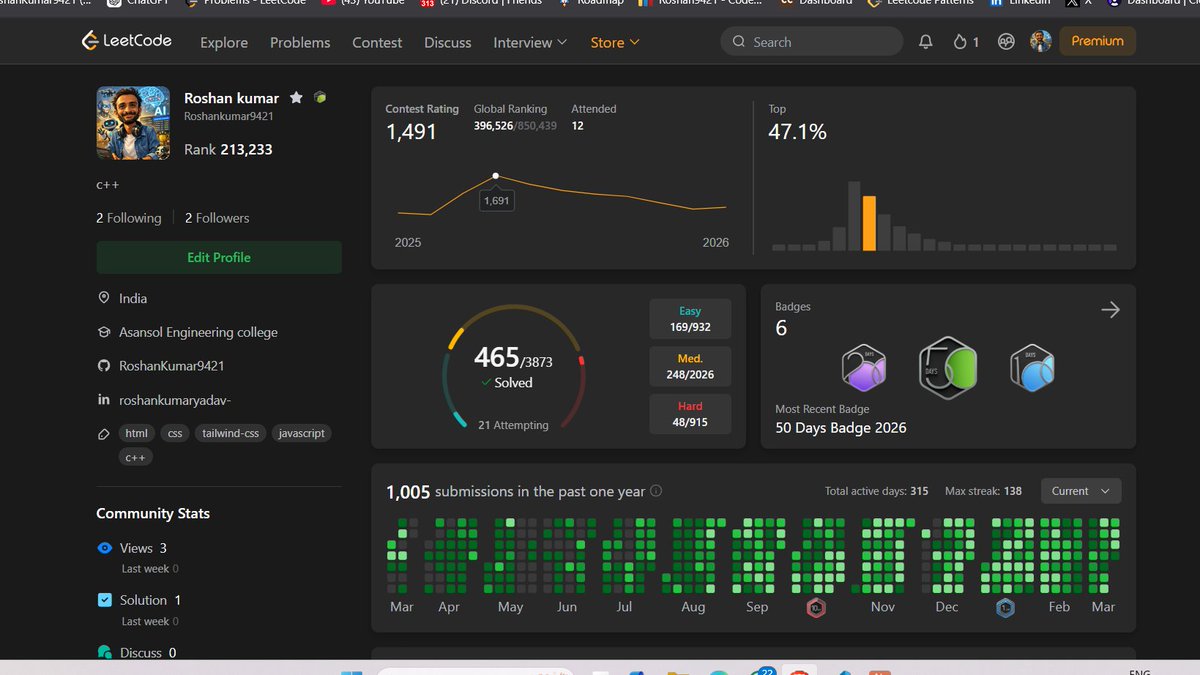Click the 50 Days Badge 2026 text
Screen dimensions: 1200x675
(x=841, y=428)
